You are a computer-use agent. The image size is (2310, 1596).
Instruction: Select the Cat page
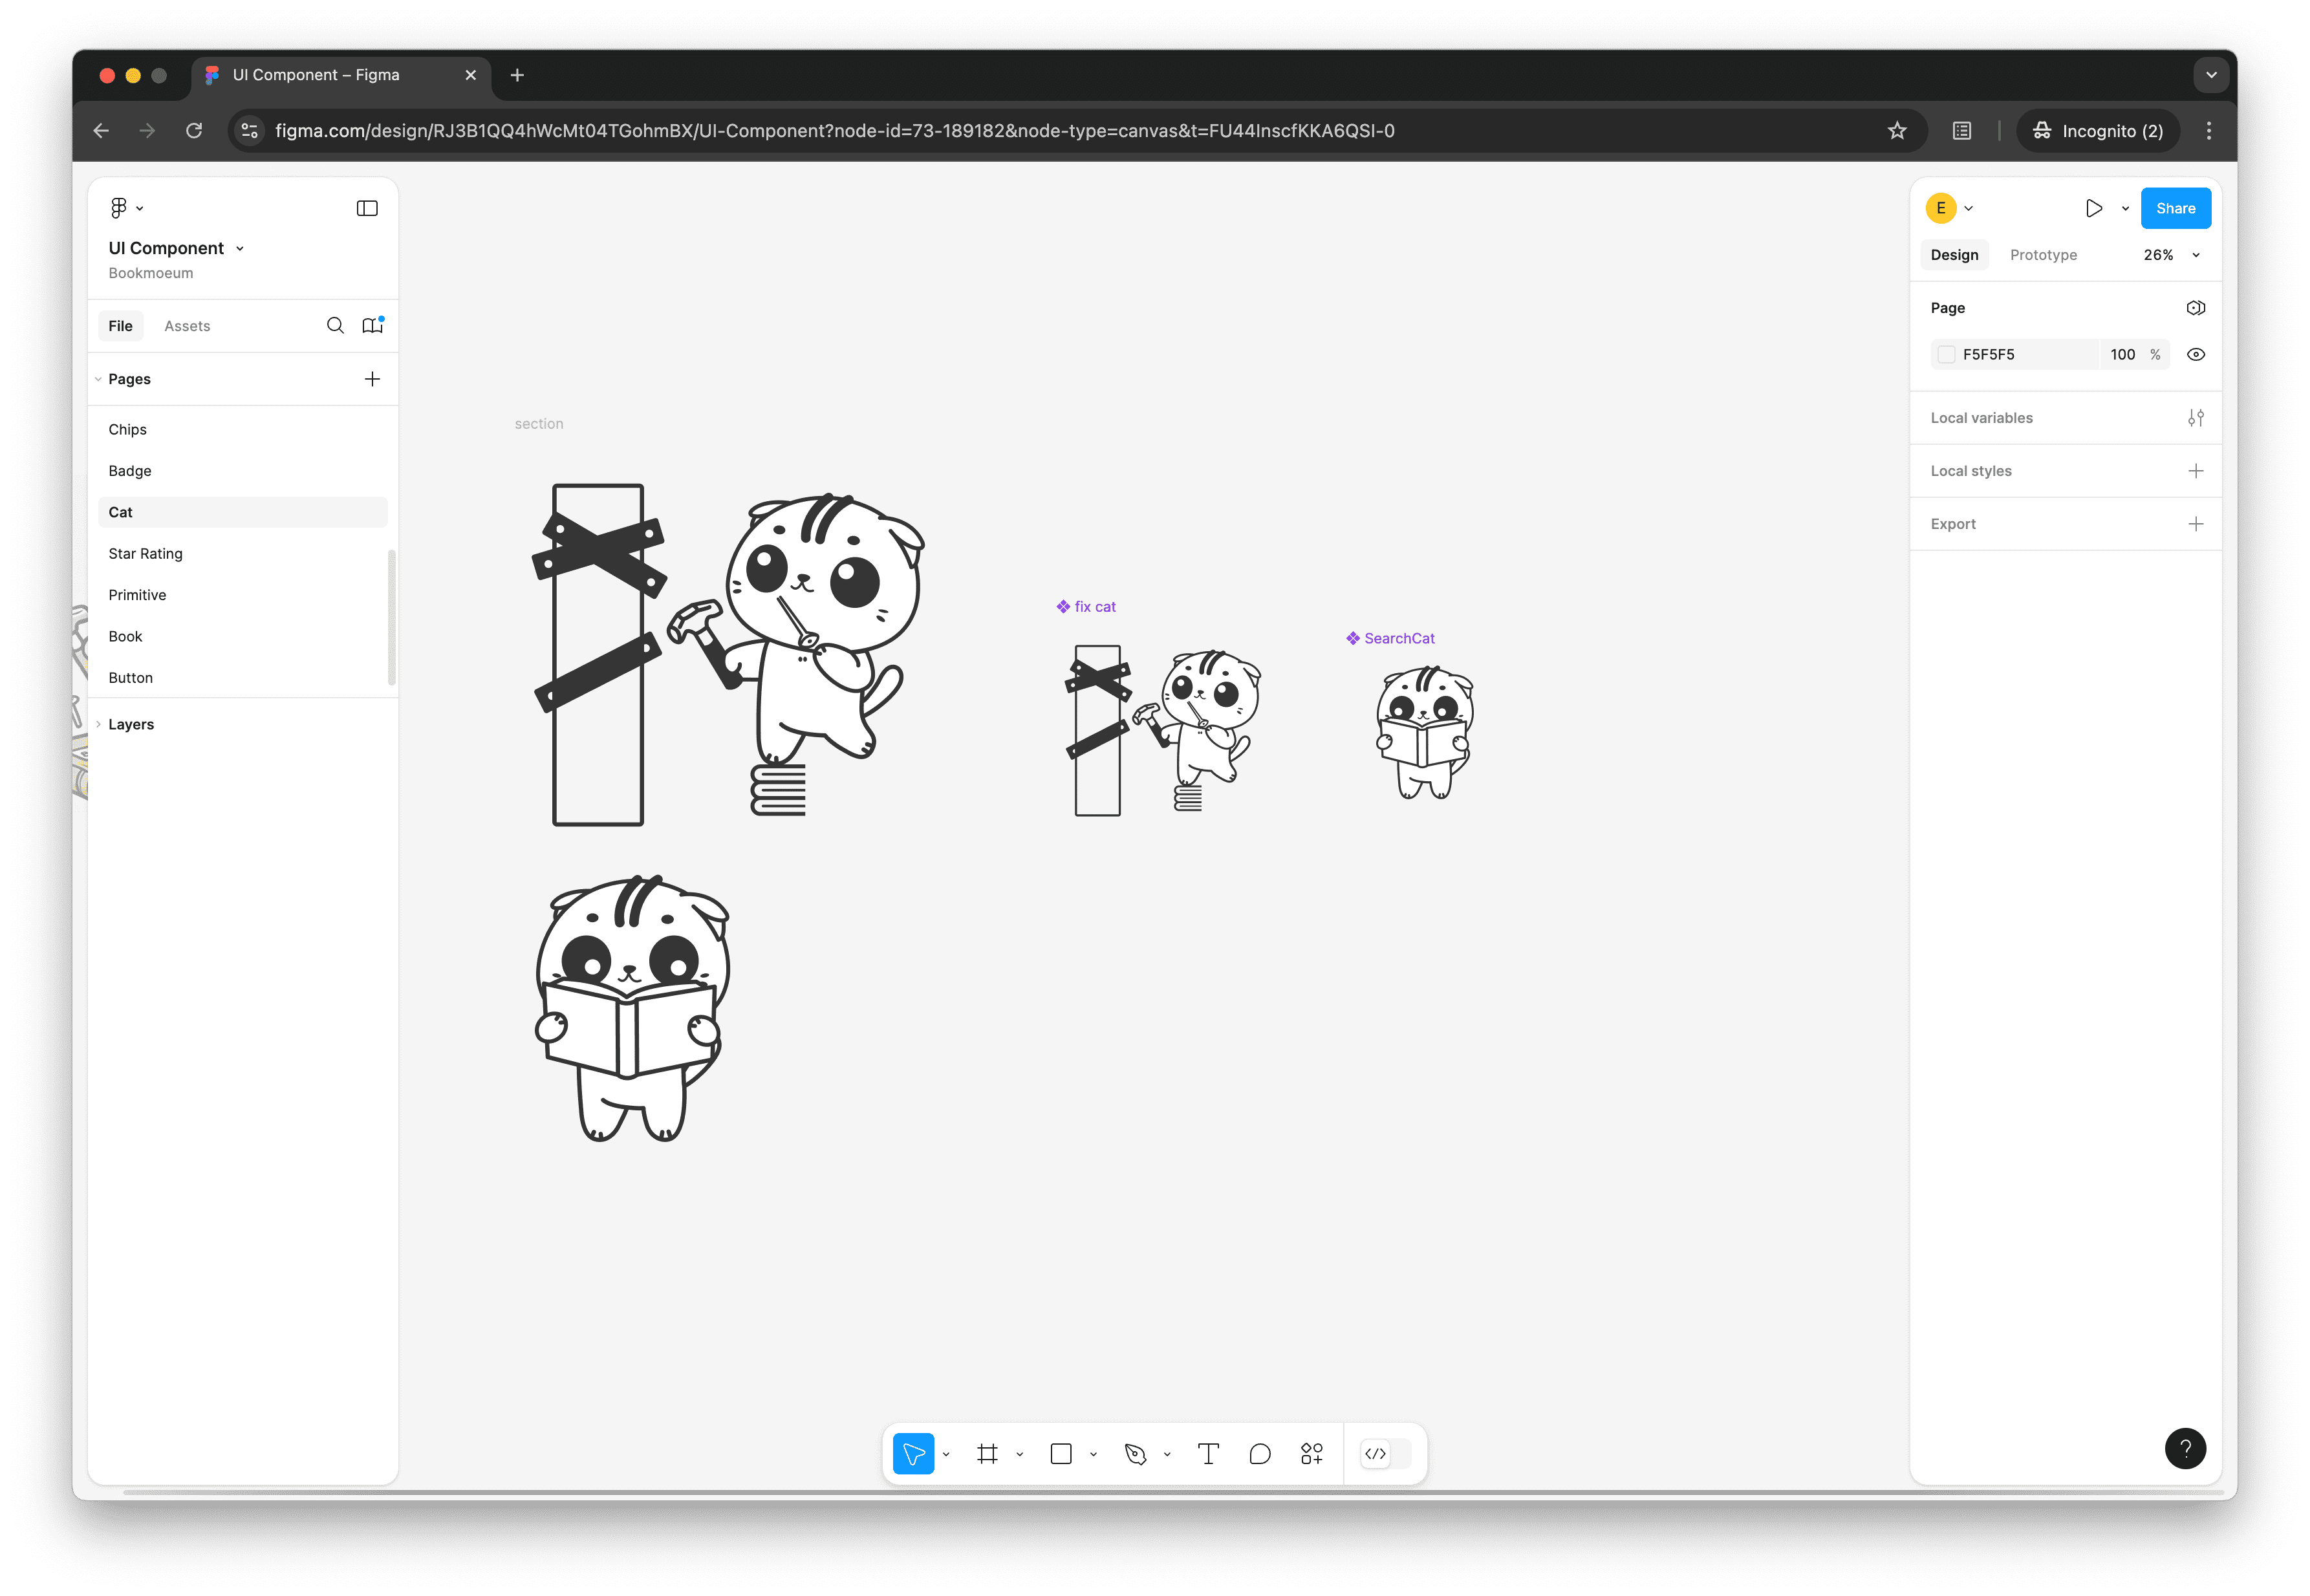pos(242,512)
